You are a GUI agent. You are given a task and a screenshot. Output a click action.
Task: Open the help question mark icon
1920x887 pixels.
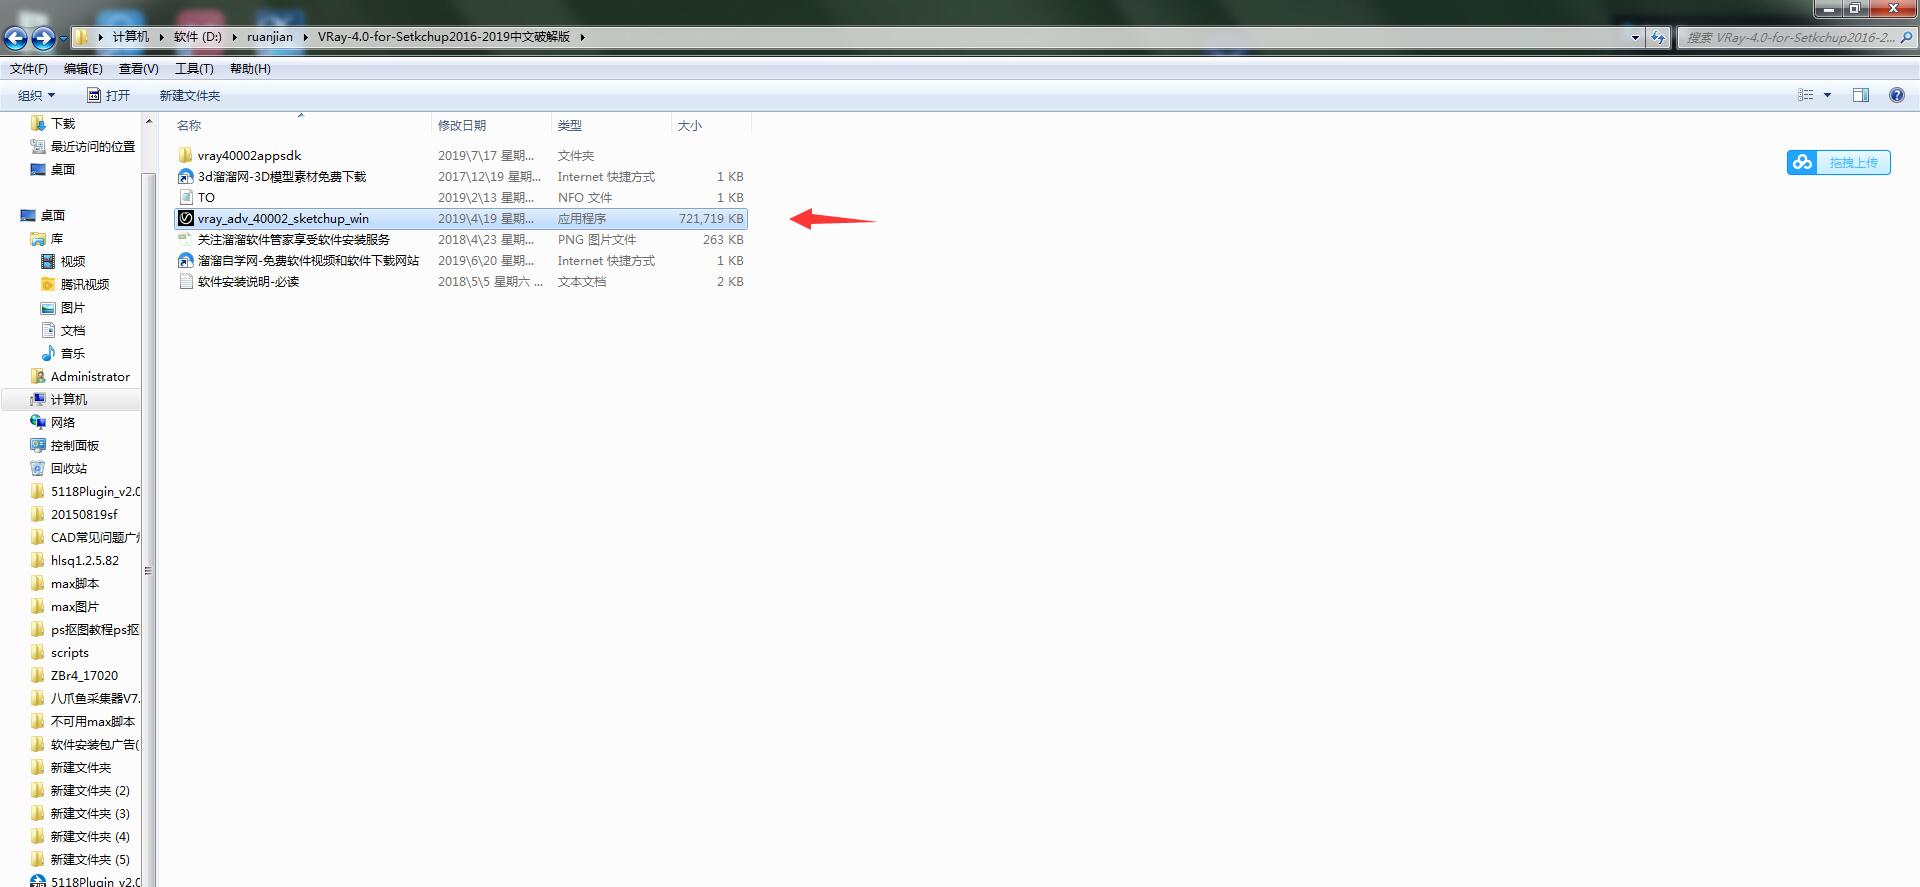pos(1896,95)
